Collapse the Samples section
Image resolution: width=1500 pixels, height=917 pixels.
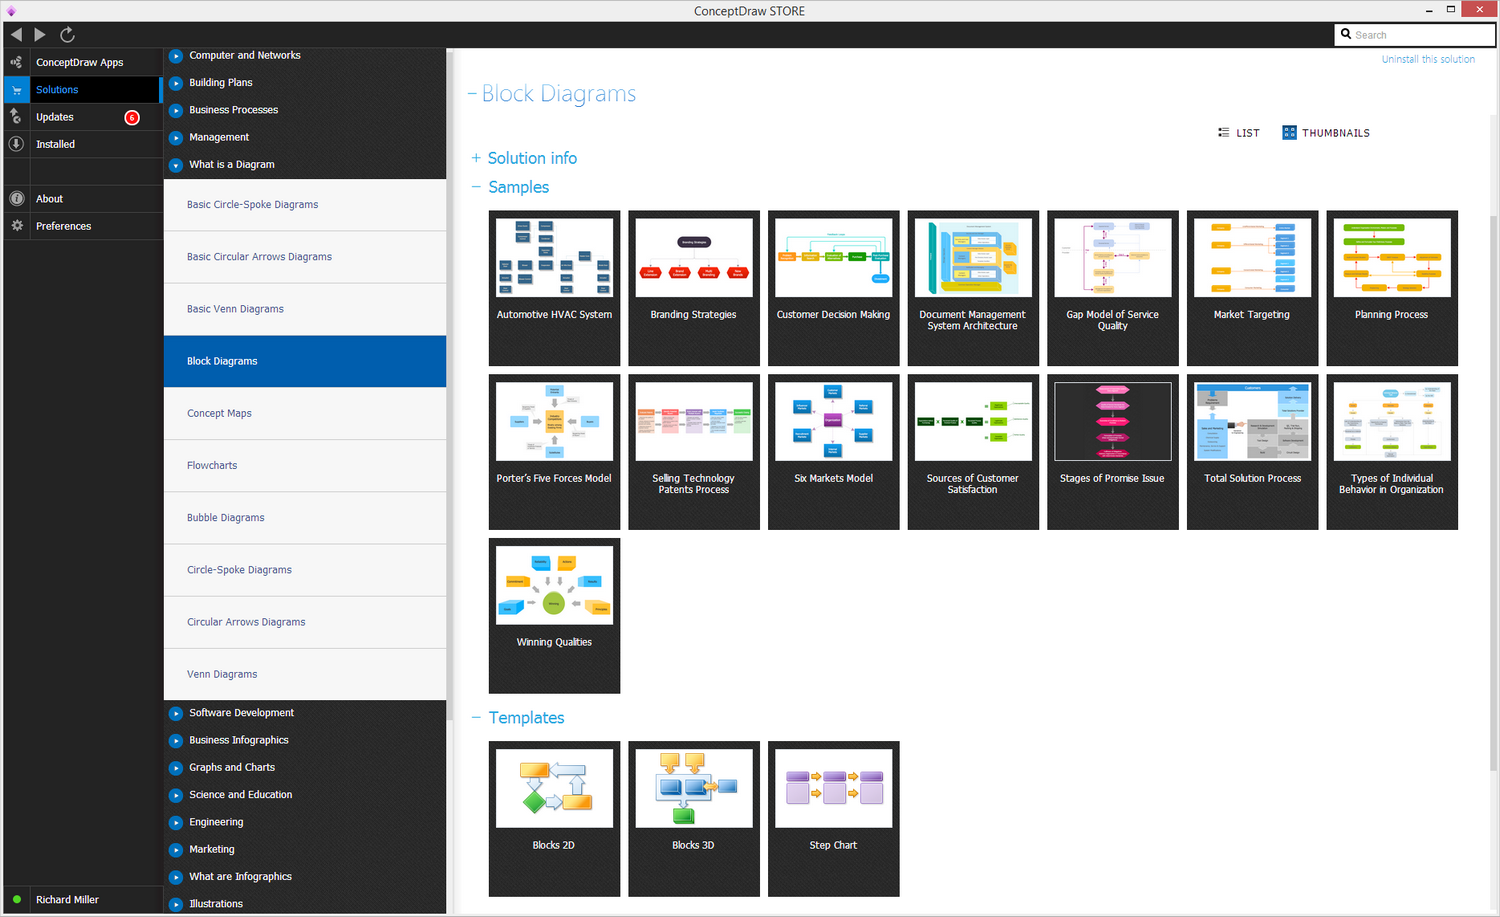(x=476, y=187)
